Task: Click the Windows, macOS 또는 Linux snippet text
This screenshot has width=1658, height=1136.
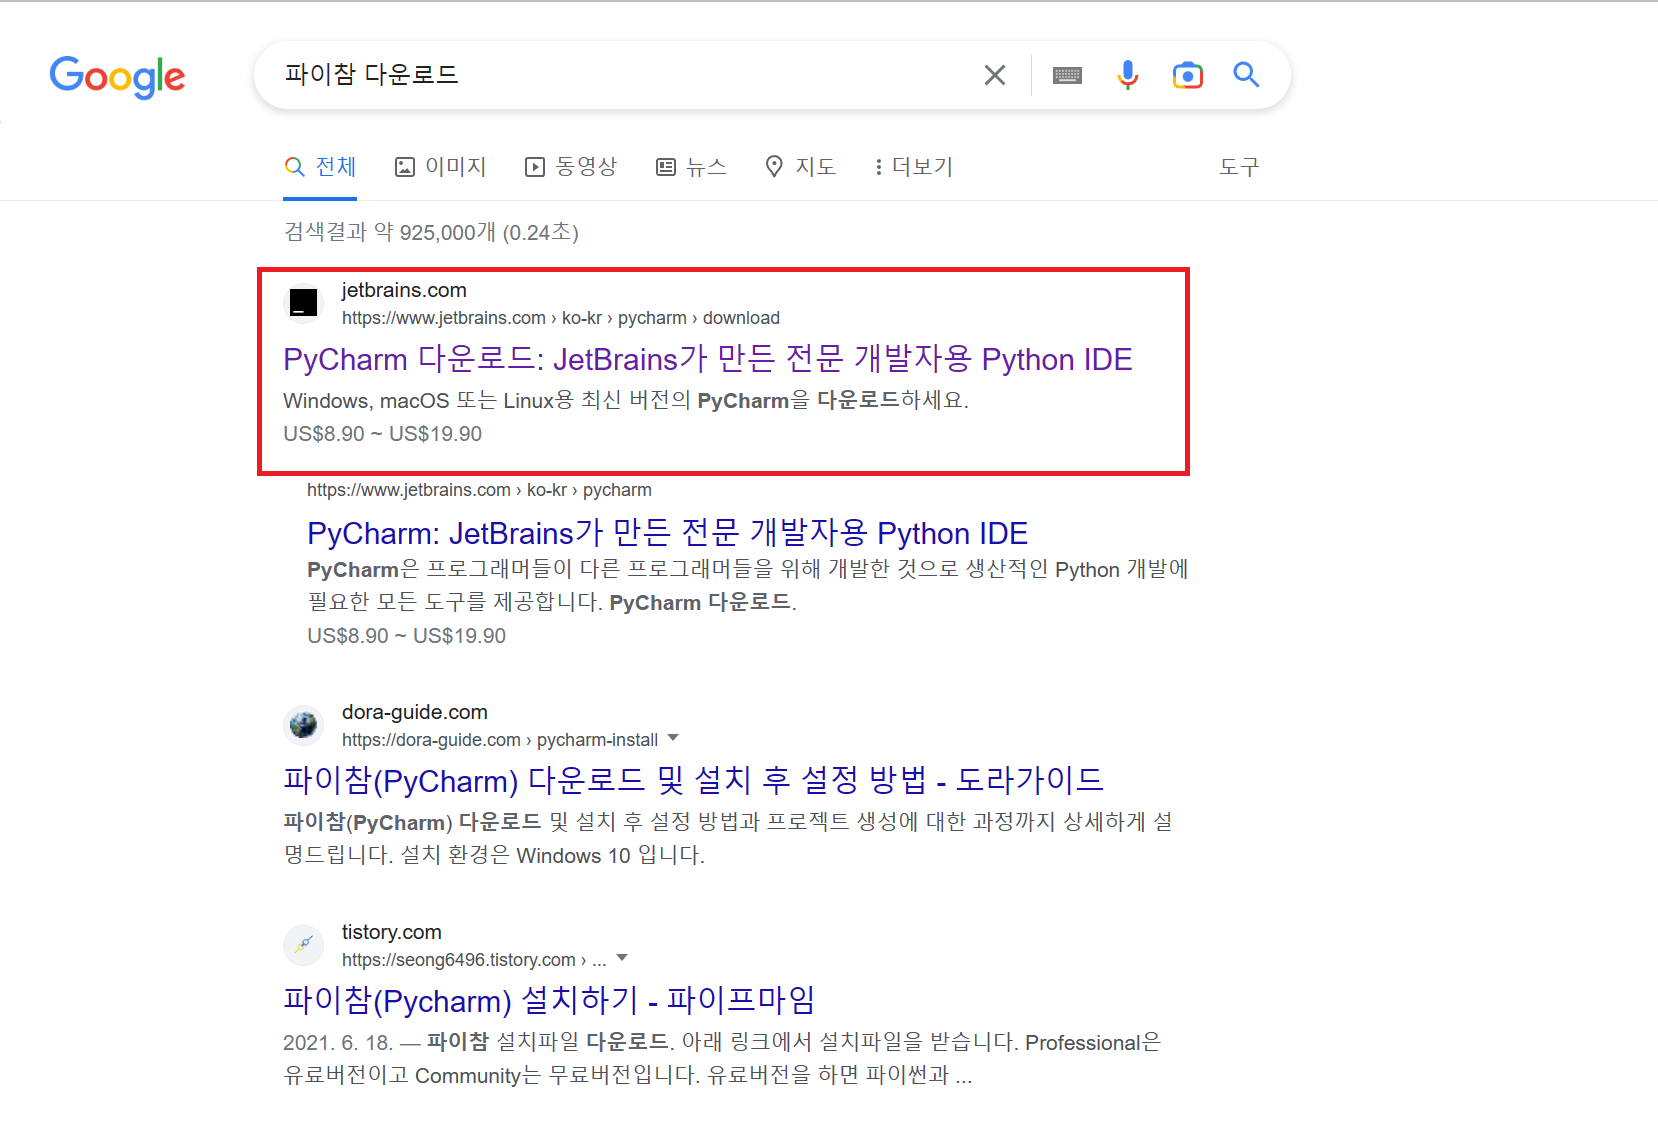Action: point(626,400)
